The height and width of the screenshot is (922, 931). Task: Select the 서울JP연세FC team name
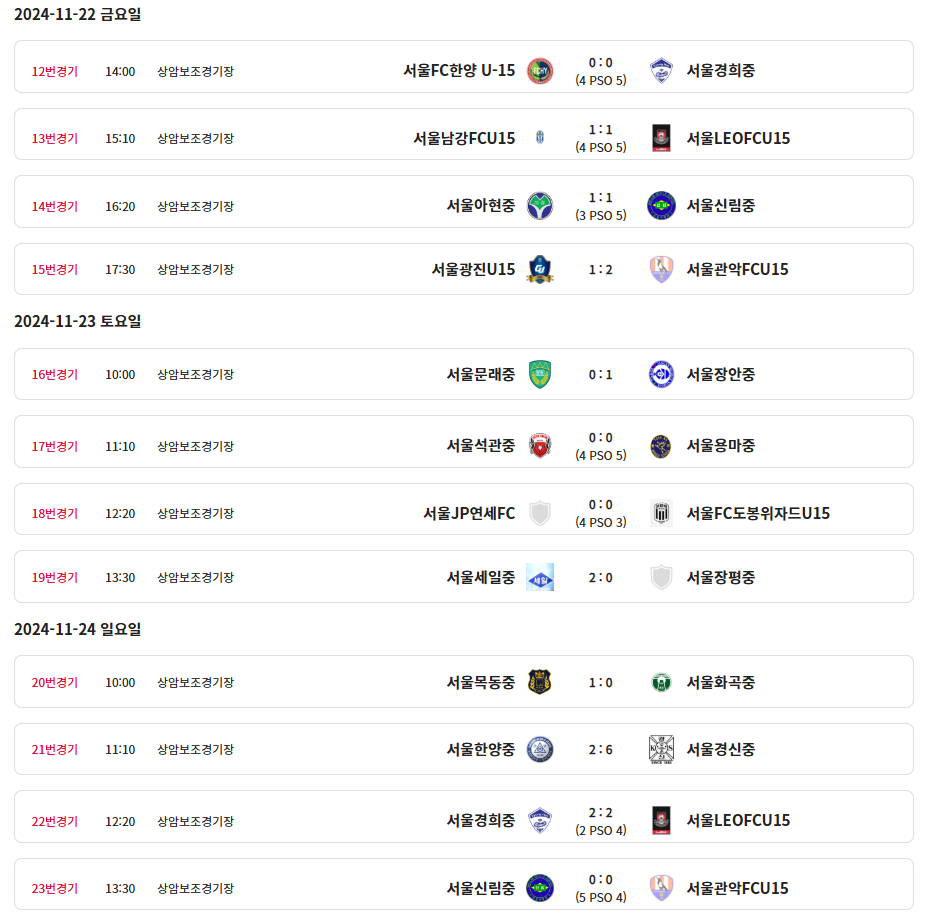469,513
